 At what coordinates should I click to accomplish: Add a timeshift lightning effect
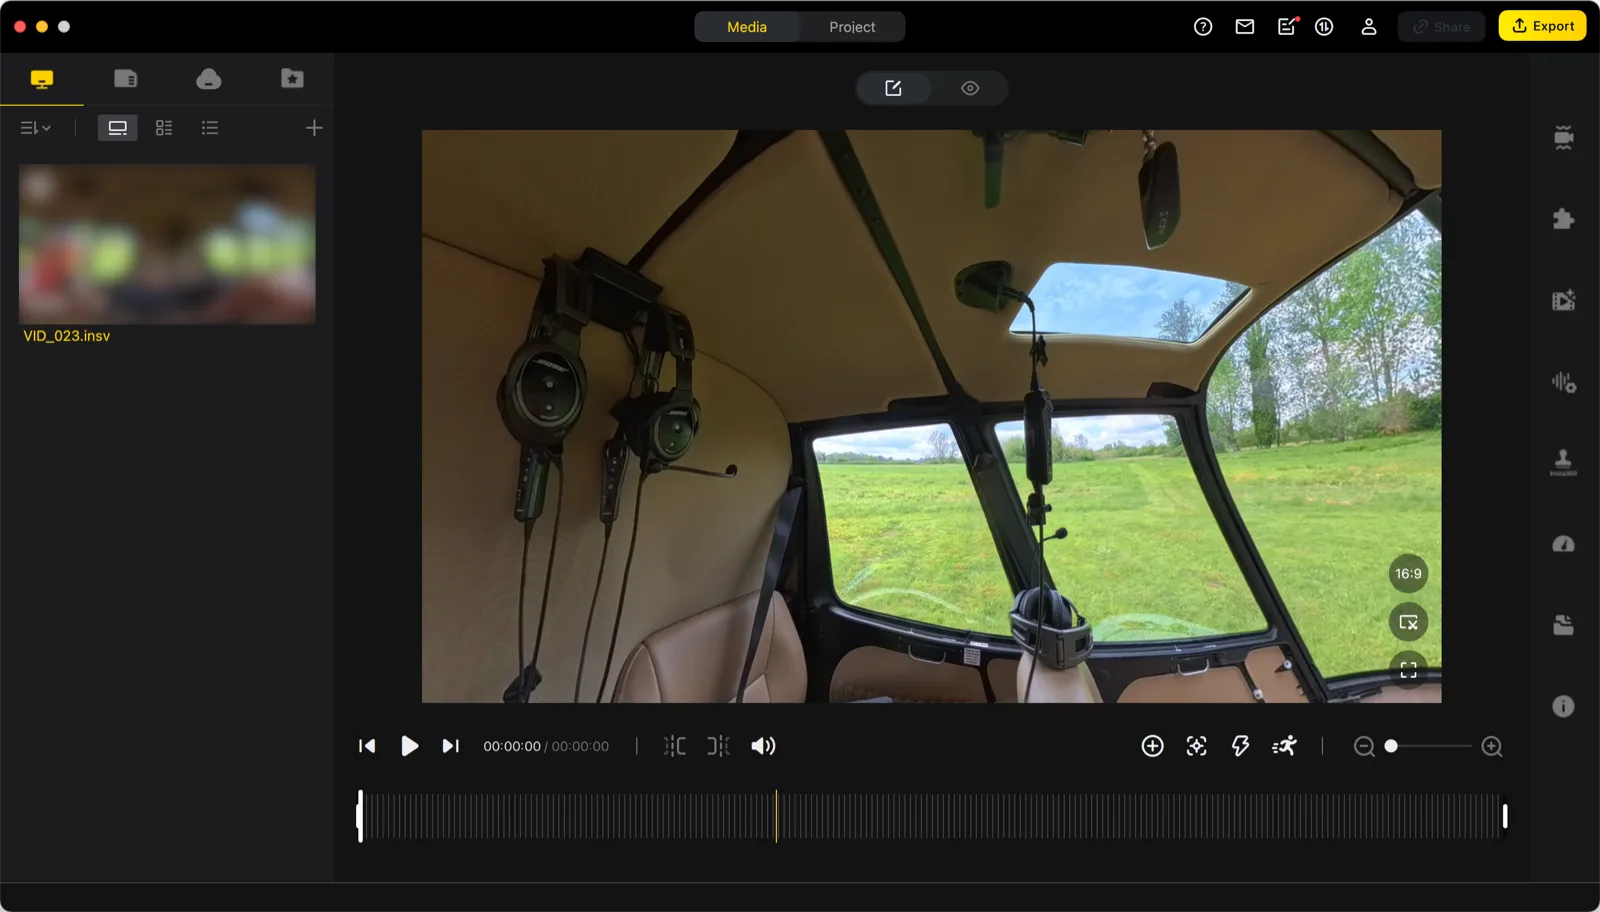click(x=1240, y=746)
